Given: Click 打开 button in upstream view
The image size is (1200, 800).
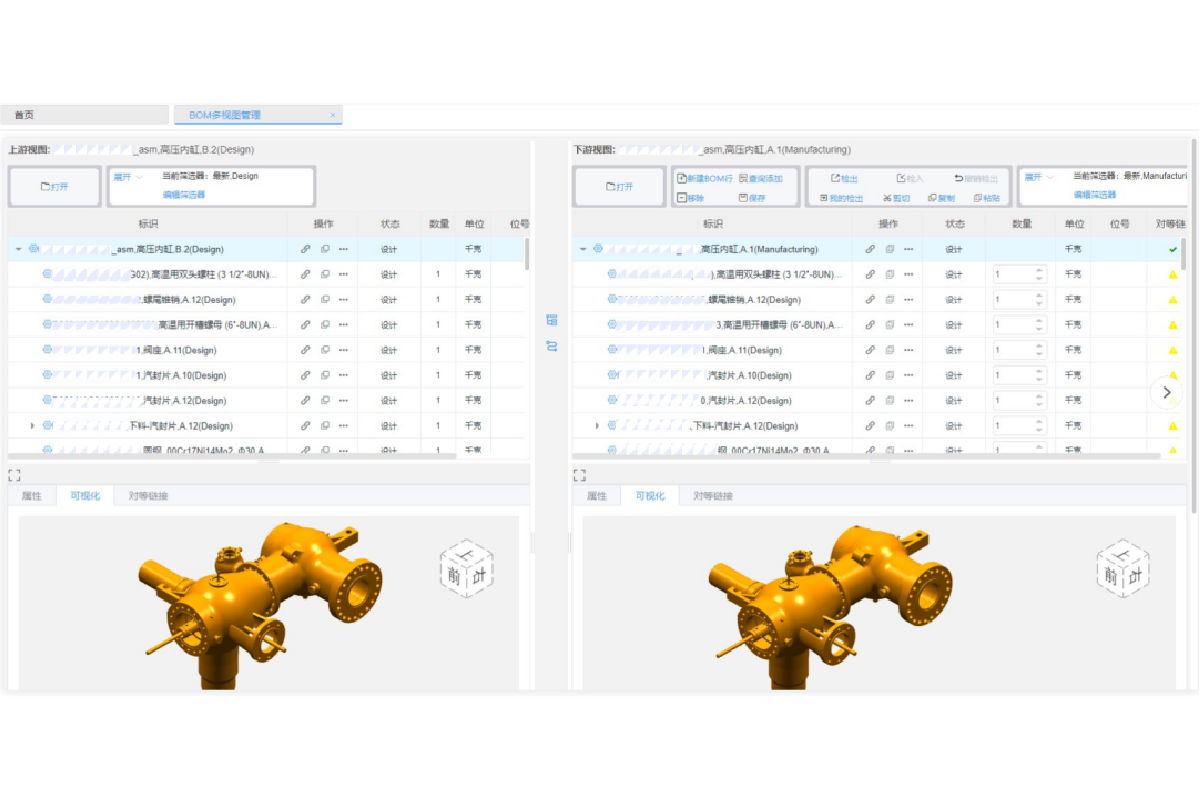Looking at the screenshot, I should click(55, 186).
